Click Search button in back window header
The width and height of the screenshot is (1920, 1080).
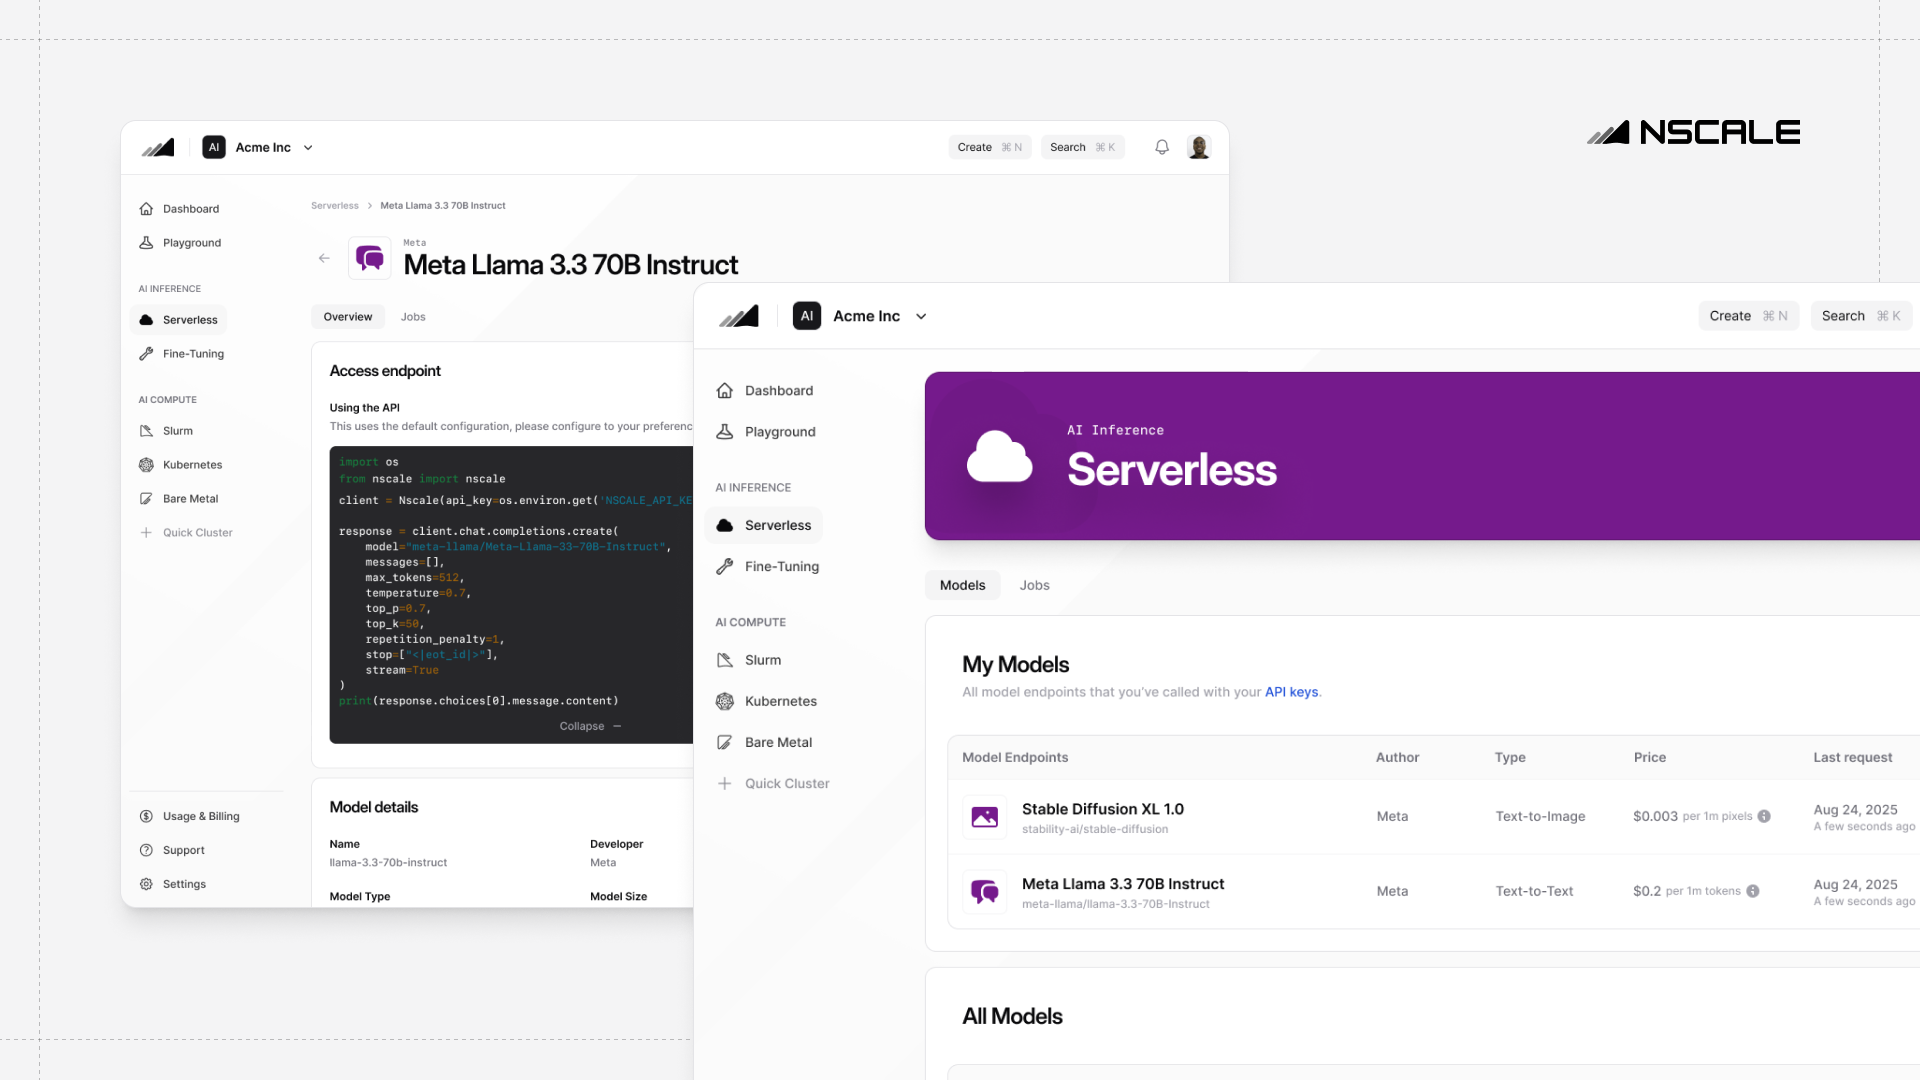click(1082, 147)
